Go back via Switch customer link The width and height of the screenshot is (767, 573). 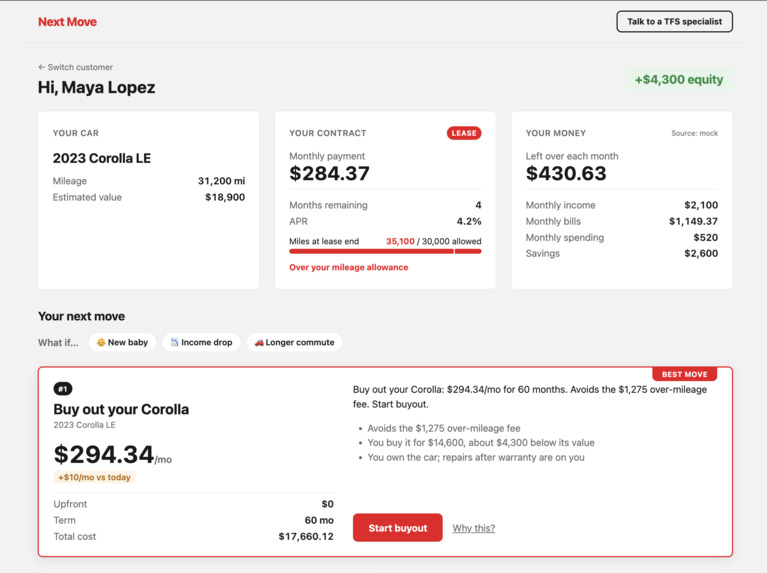pyautogui.click(x=75, y=67)
